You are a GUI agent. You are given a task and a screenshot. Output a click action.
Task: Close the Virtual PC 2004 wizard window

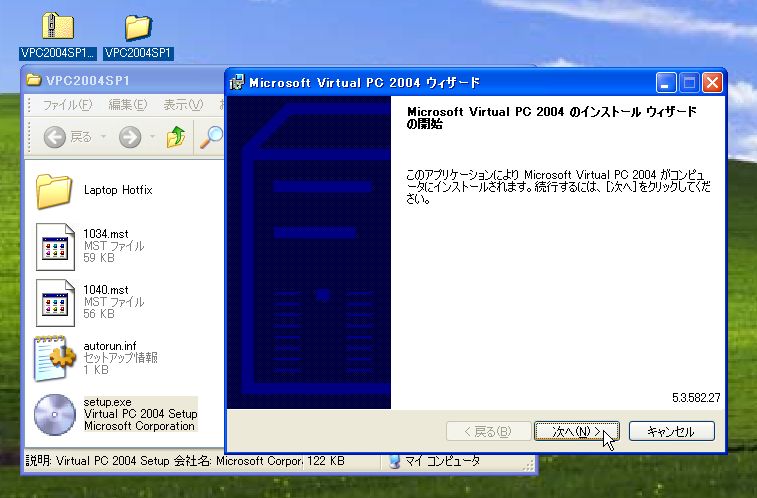pyautogui.click(x=712, y=83)
